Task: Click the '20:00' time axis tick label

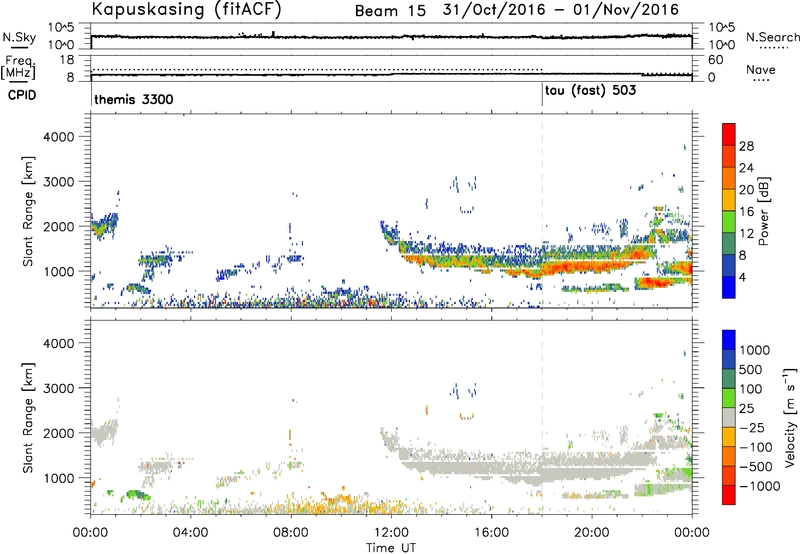Action: point(592,533)
